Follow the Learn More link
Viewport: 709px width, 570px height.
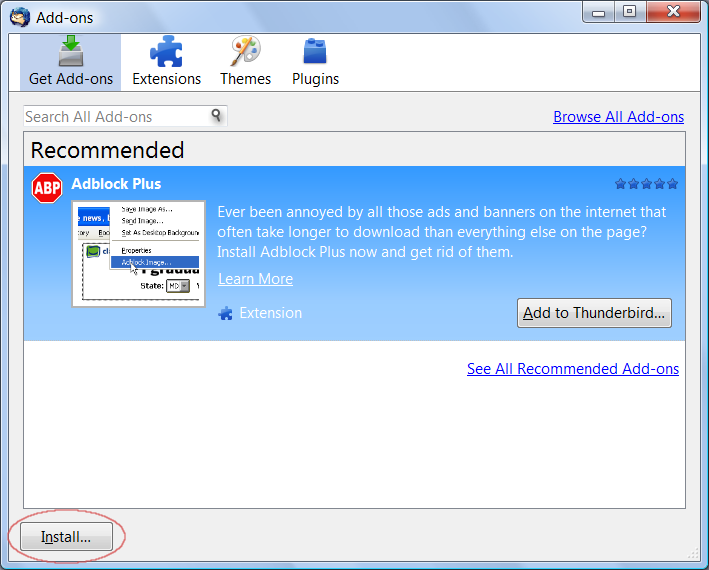click(255, 279)
